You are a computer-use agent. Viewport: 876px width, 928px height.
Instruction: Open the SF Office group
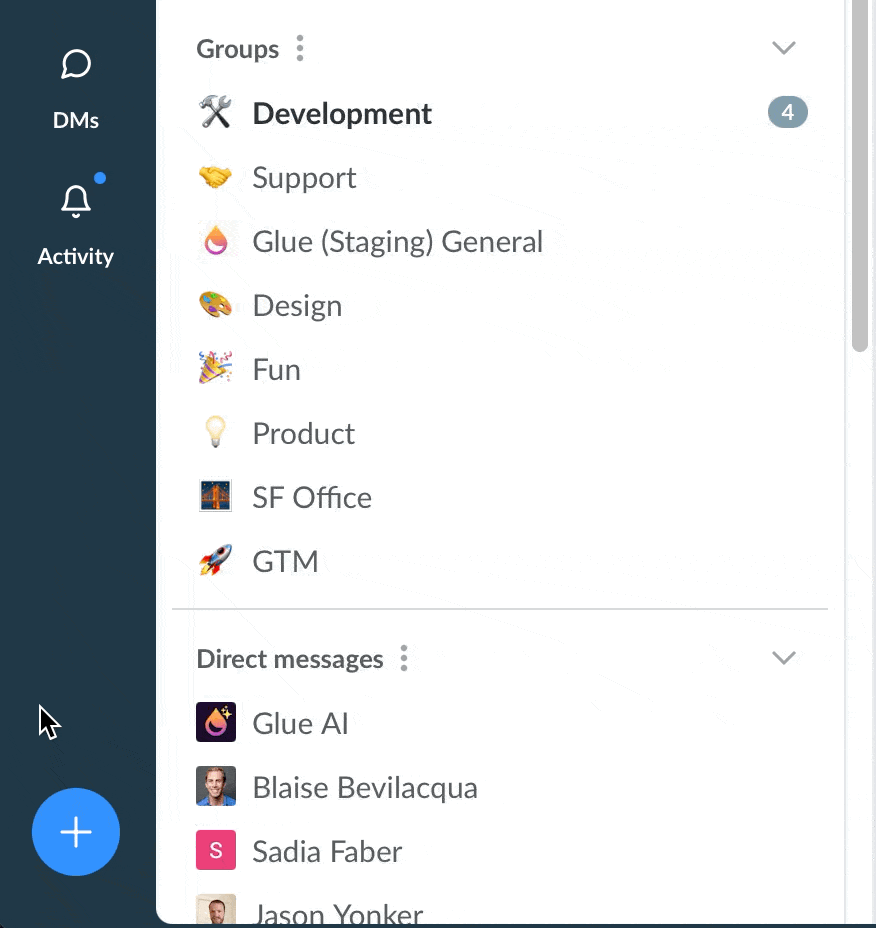[x=312, y=498]
